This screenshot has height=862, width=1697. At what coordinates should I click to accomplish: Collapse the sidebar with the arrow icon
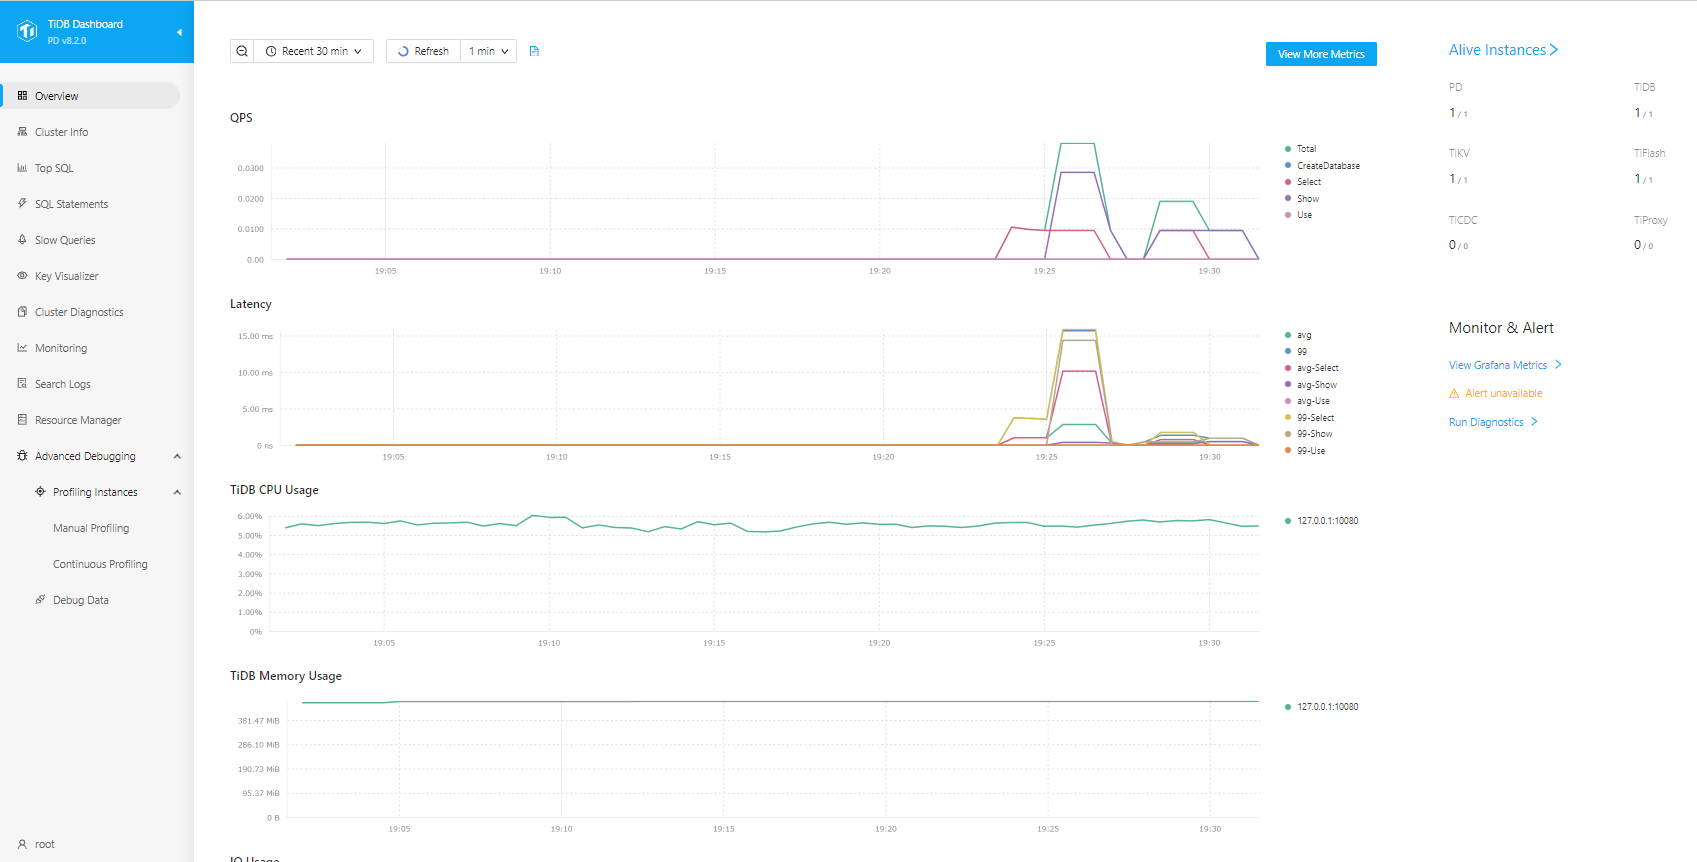179,32
